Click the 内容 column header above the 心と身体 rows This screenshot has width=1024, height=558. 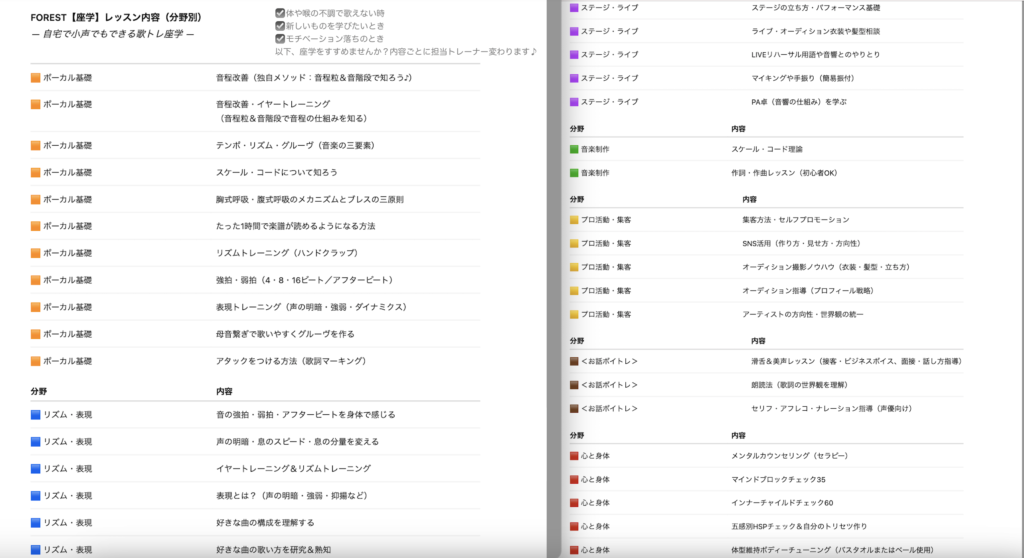pos(739,436)
